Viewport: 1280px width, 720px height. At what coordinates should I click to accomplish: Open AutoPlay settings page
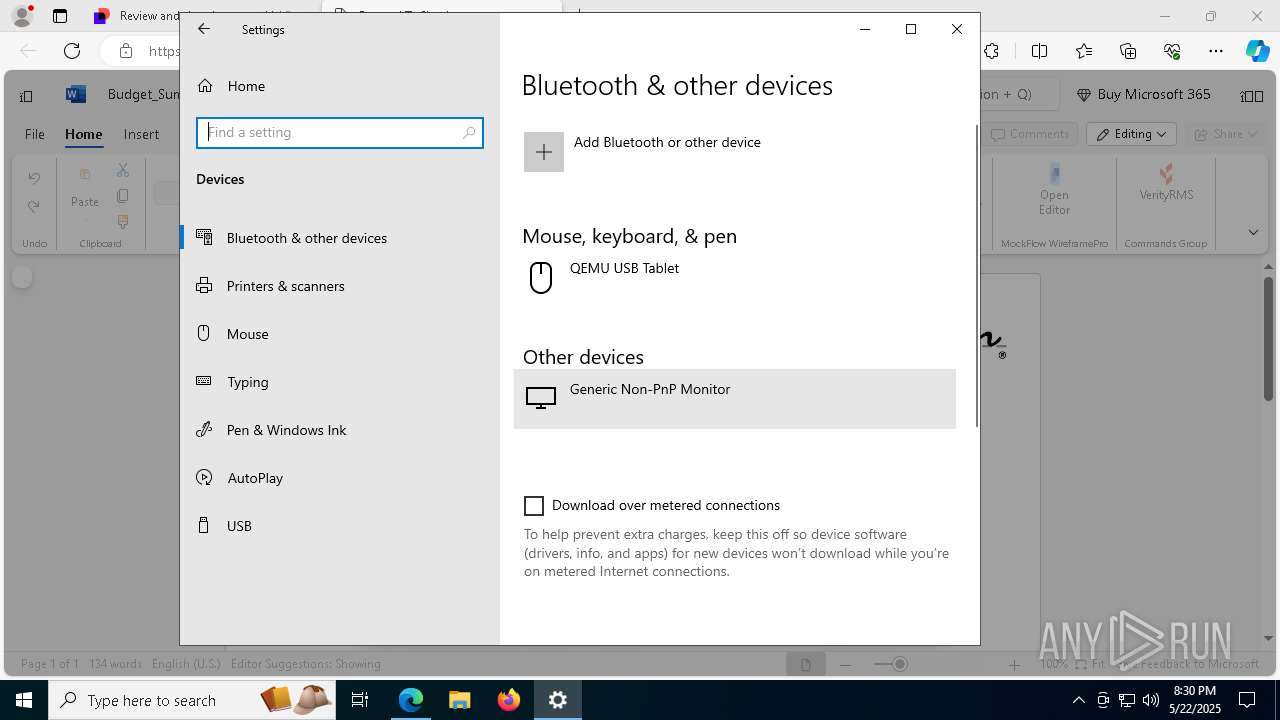point(340,478)
